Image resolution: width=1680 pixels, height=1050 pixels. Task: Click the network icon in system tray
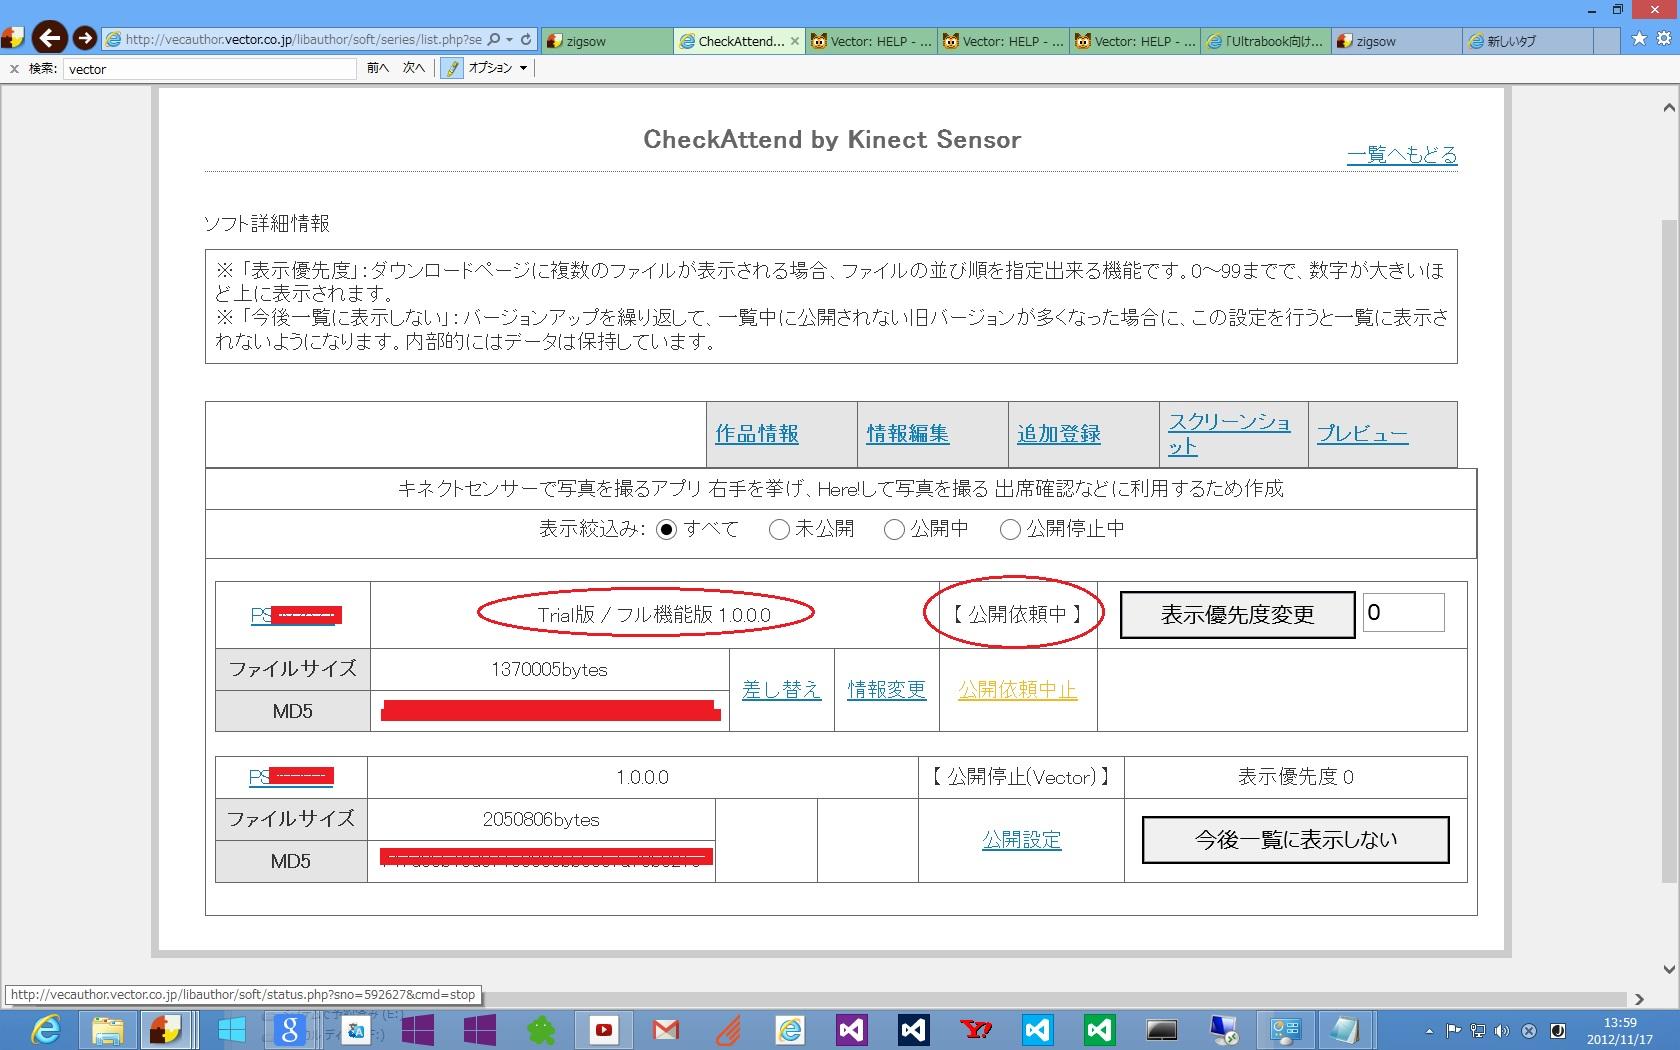(1478, 1031)
